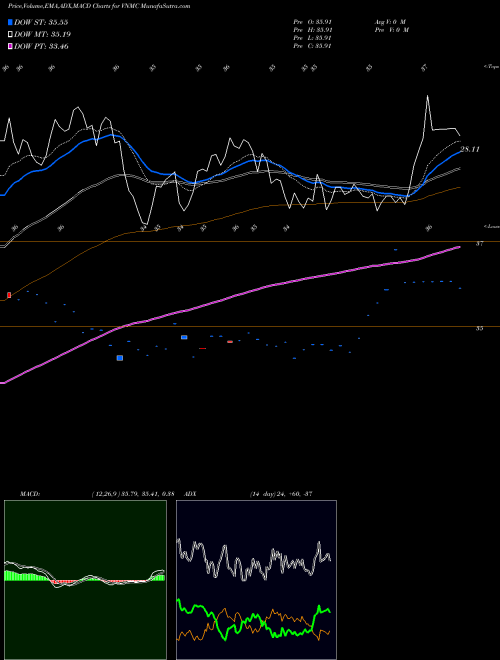Screen dimensions: 500x660
Task: Click the red candle at the far left
Action: pos(9,295)
